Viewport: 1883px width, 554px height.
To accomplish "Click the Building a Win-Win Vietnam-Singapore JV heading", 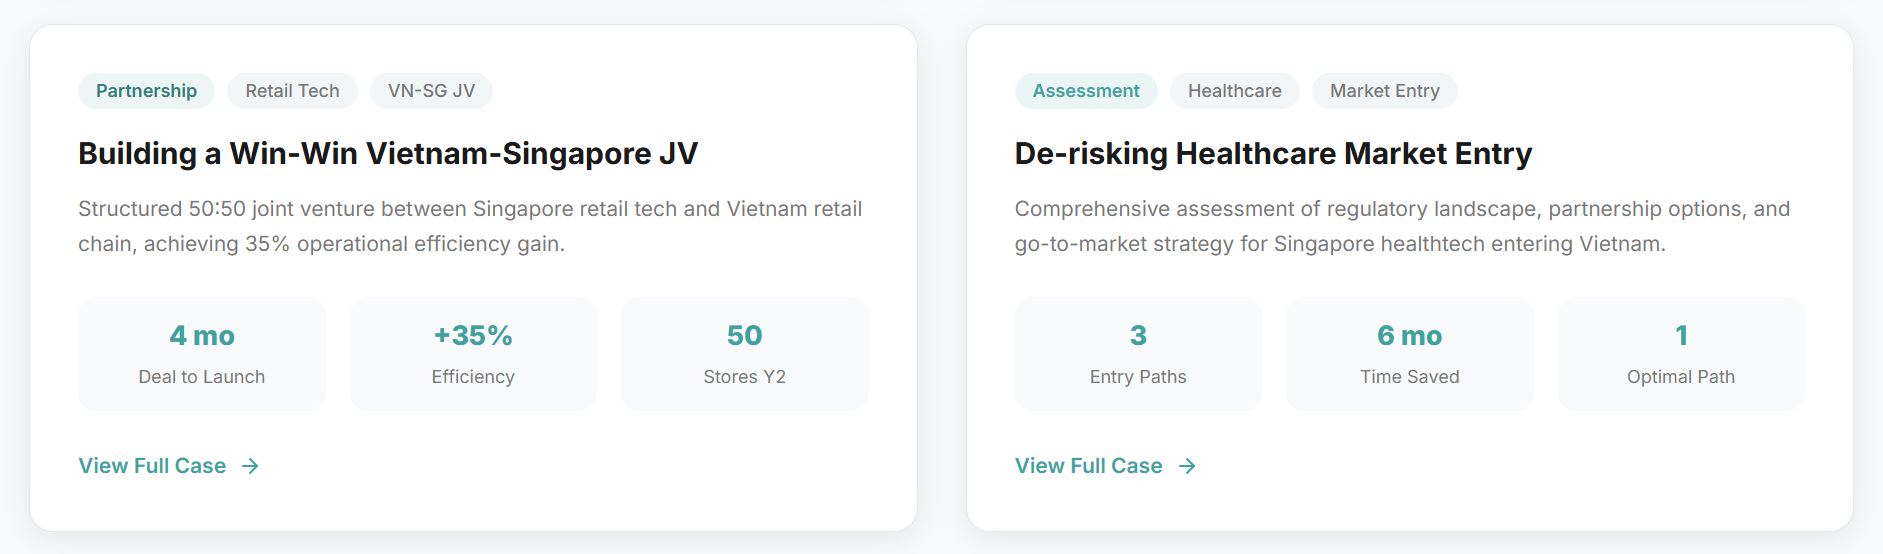I will [x=388, y=154].
